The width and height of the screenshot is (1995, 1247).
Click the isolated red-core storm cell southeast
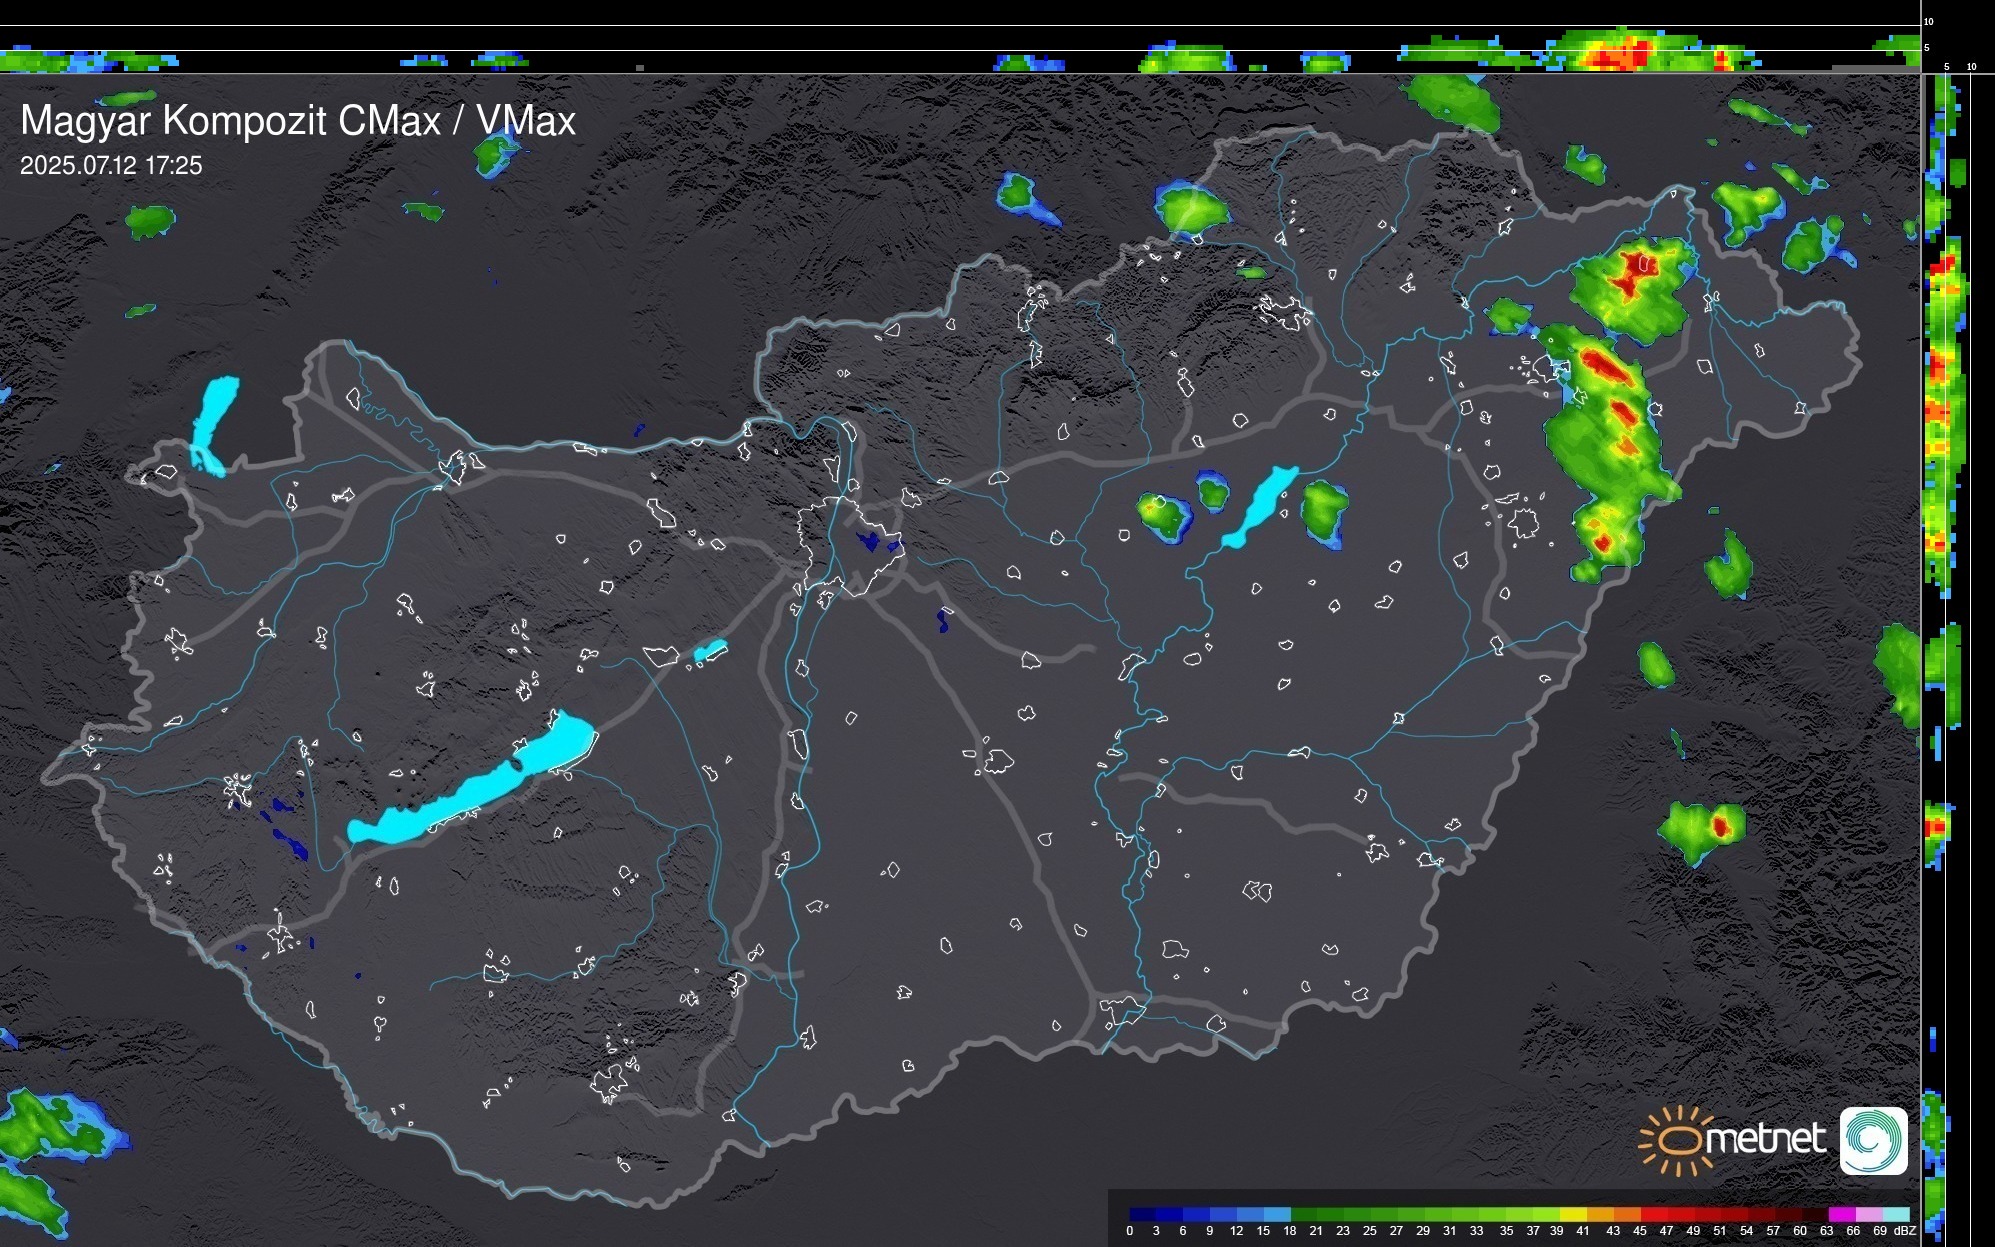(x=1720, y=827)
